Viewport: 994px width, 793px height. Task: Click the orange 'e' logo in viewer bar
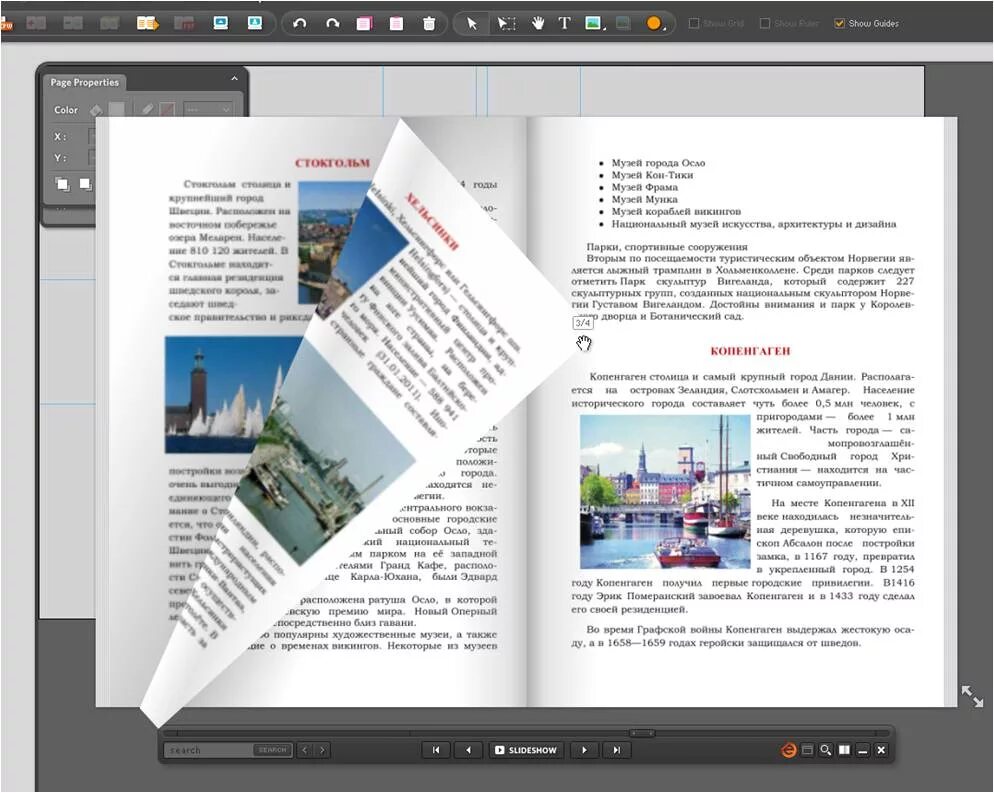(x=788, y=751)
